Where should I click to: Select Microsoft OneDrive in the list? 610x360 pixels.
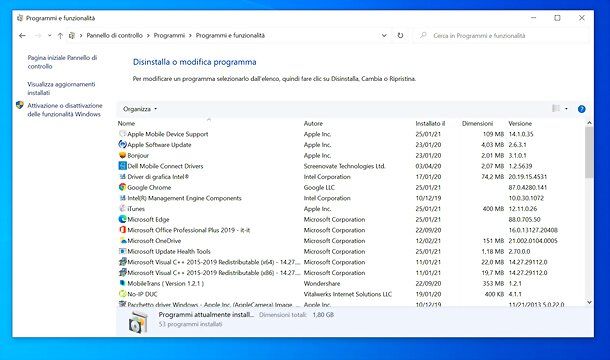click(x=154, y=241)
